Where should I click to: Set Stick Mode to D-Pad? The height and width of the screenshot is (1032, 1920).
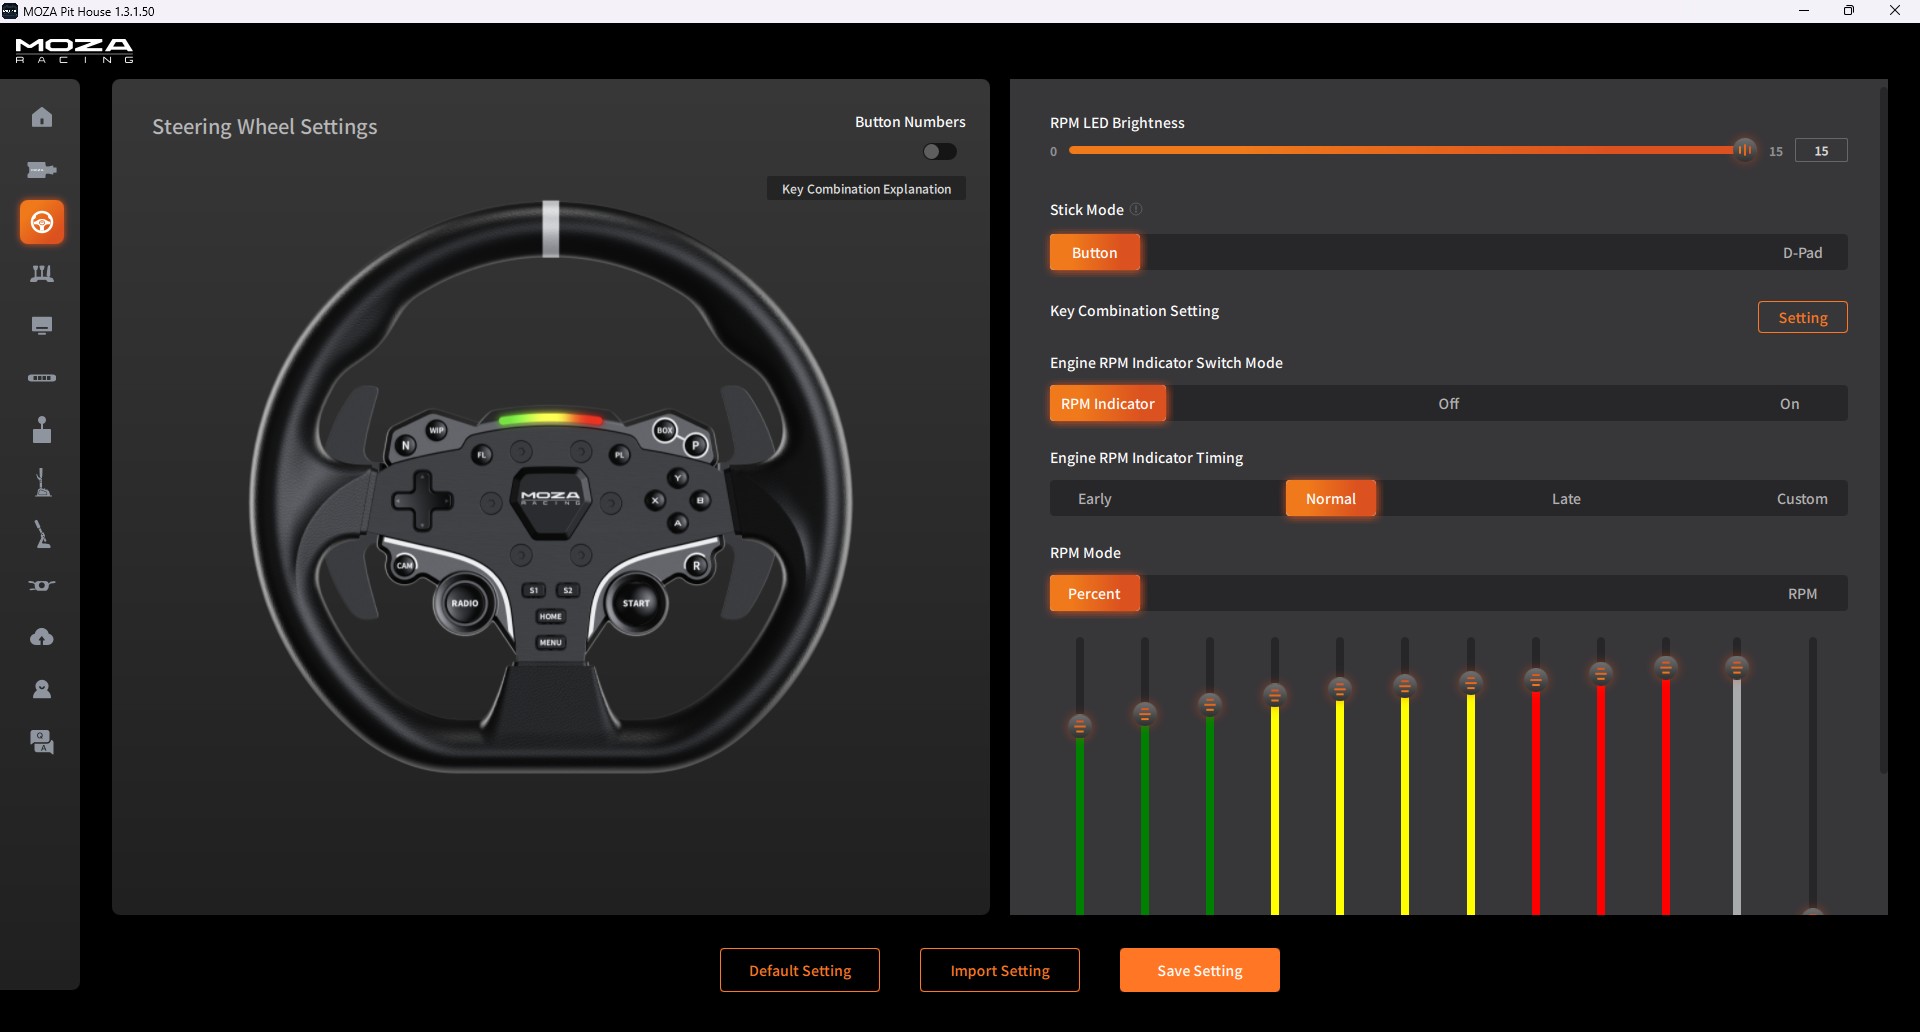click(1802, 253)
